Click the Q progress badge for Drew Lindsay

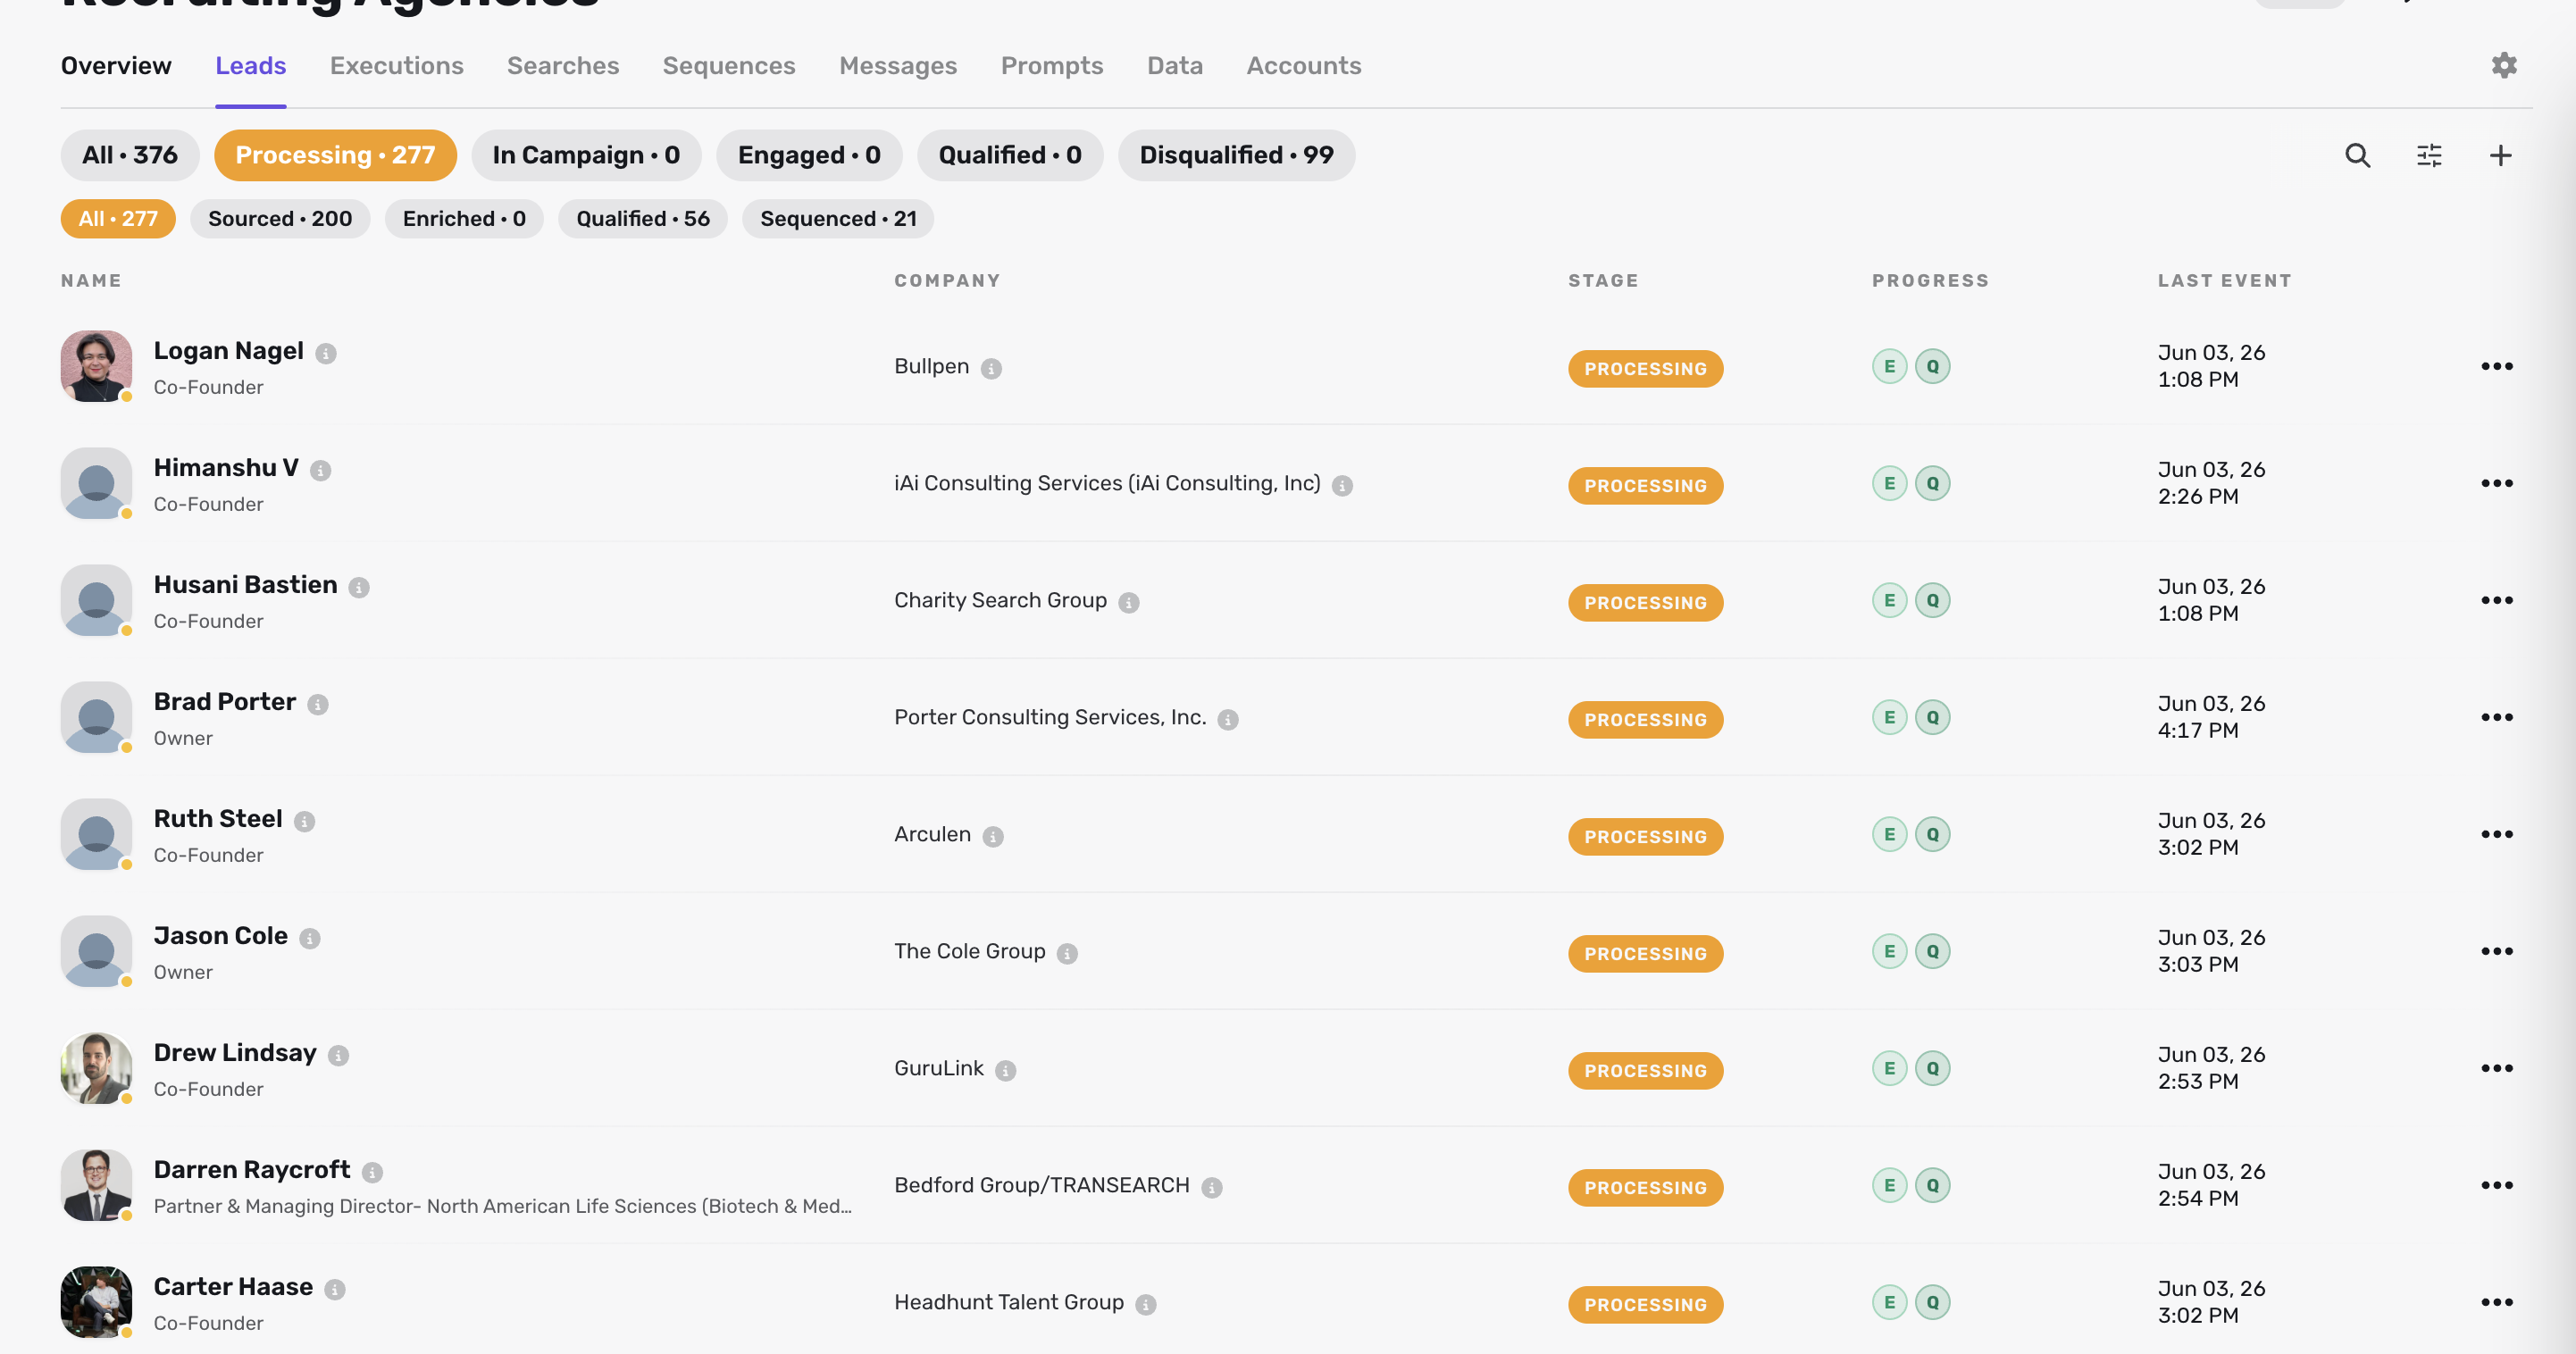[1932, 1068]
